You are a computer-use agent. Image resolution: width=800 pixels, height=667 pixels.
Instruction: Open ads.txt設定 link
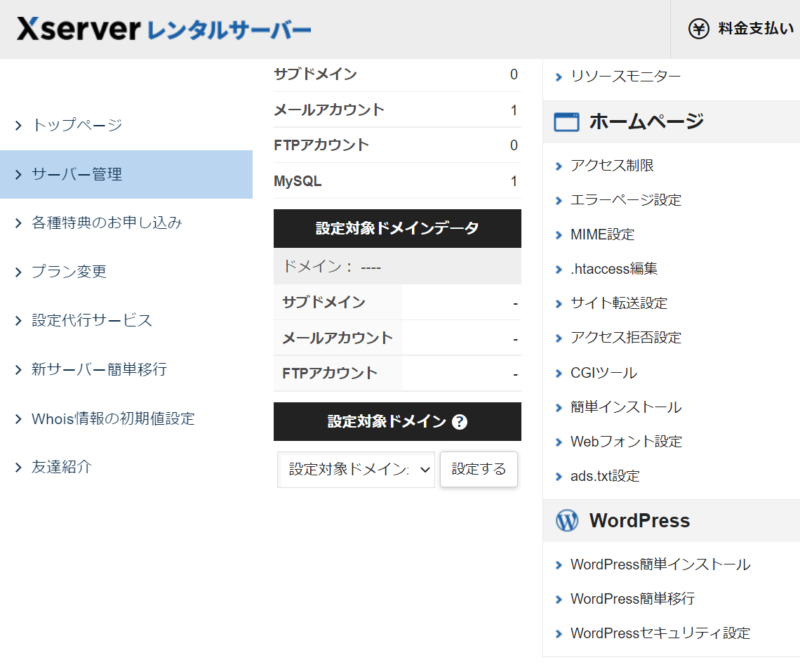[x=605, y=476]
